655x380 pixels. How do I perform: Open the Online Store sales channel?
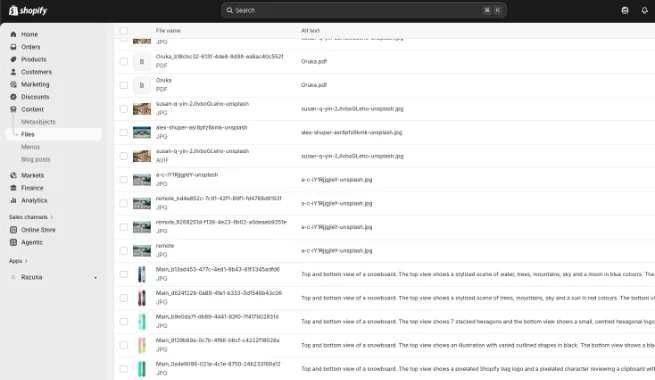click(x=38, y=230)
